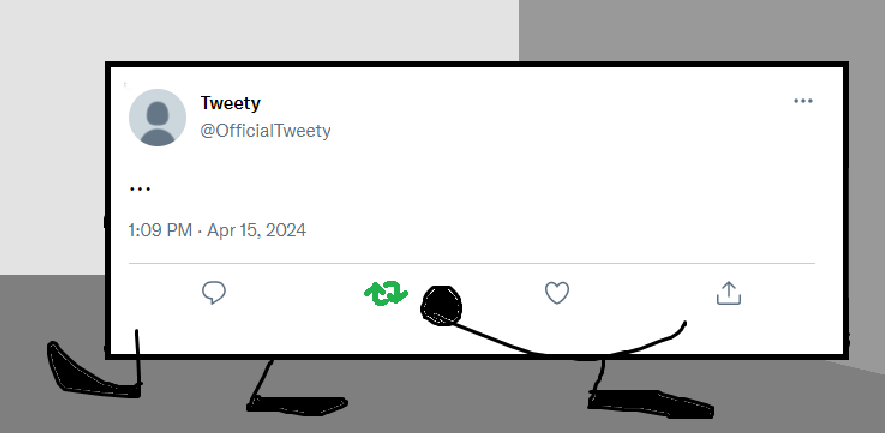Open the three-dot more options menu
The image size is (885, 433).
[802, 101]
